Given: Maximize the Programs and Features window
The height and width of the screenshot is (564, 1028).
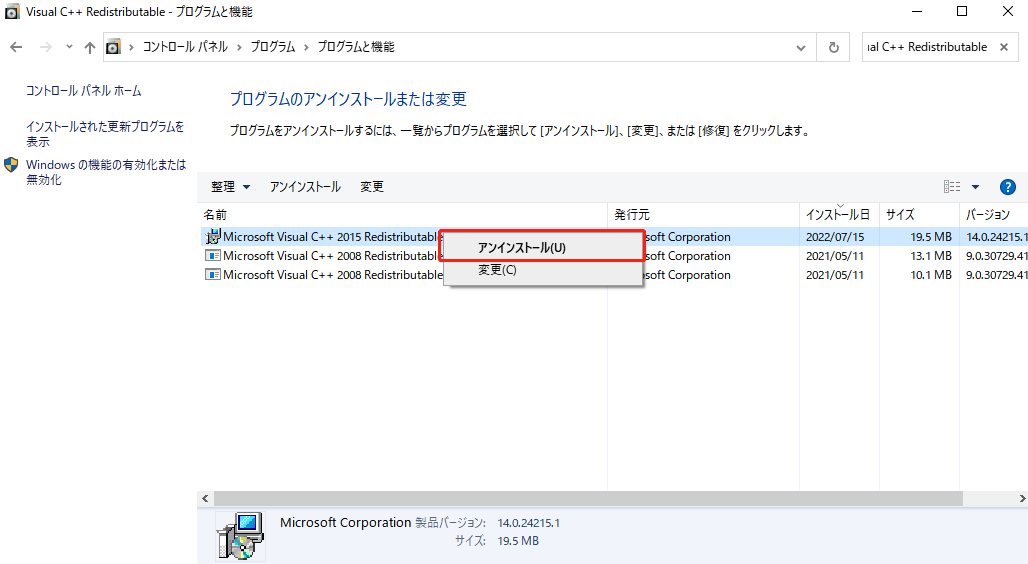Looking at the screenshot, I should 962,12.
